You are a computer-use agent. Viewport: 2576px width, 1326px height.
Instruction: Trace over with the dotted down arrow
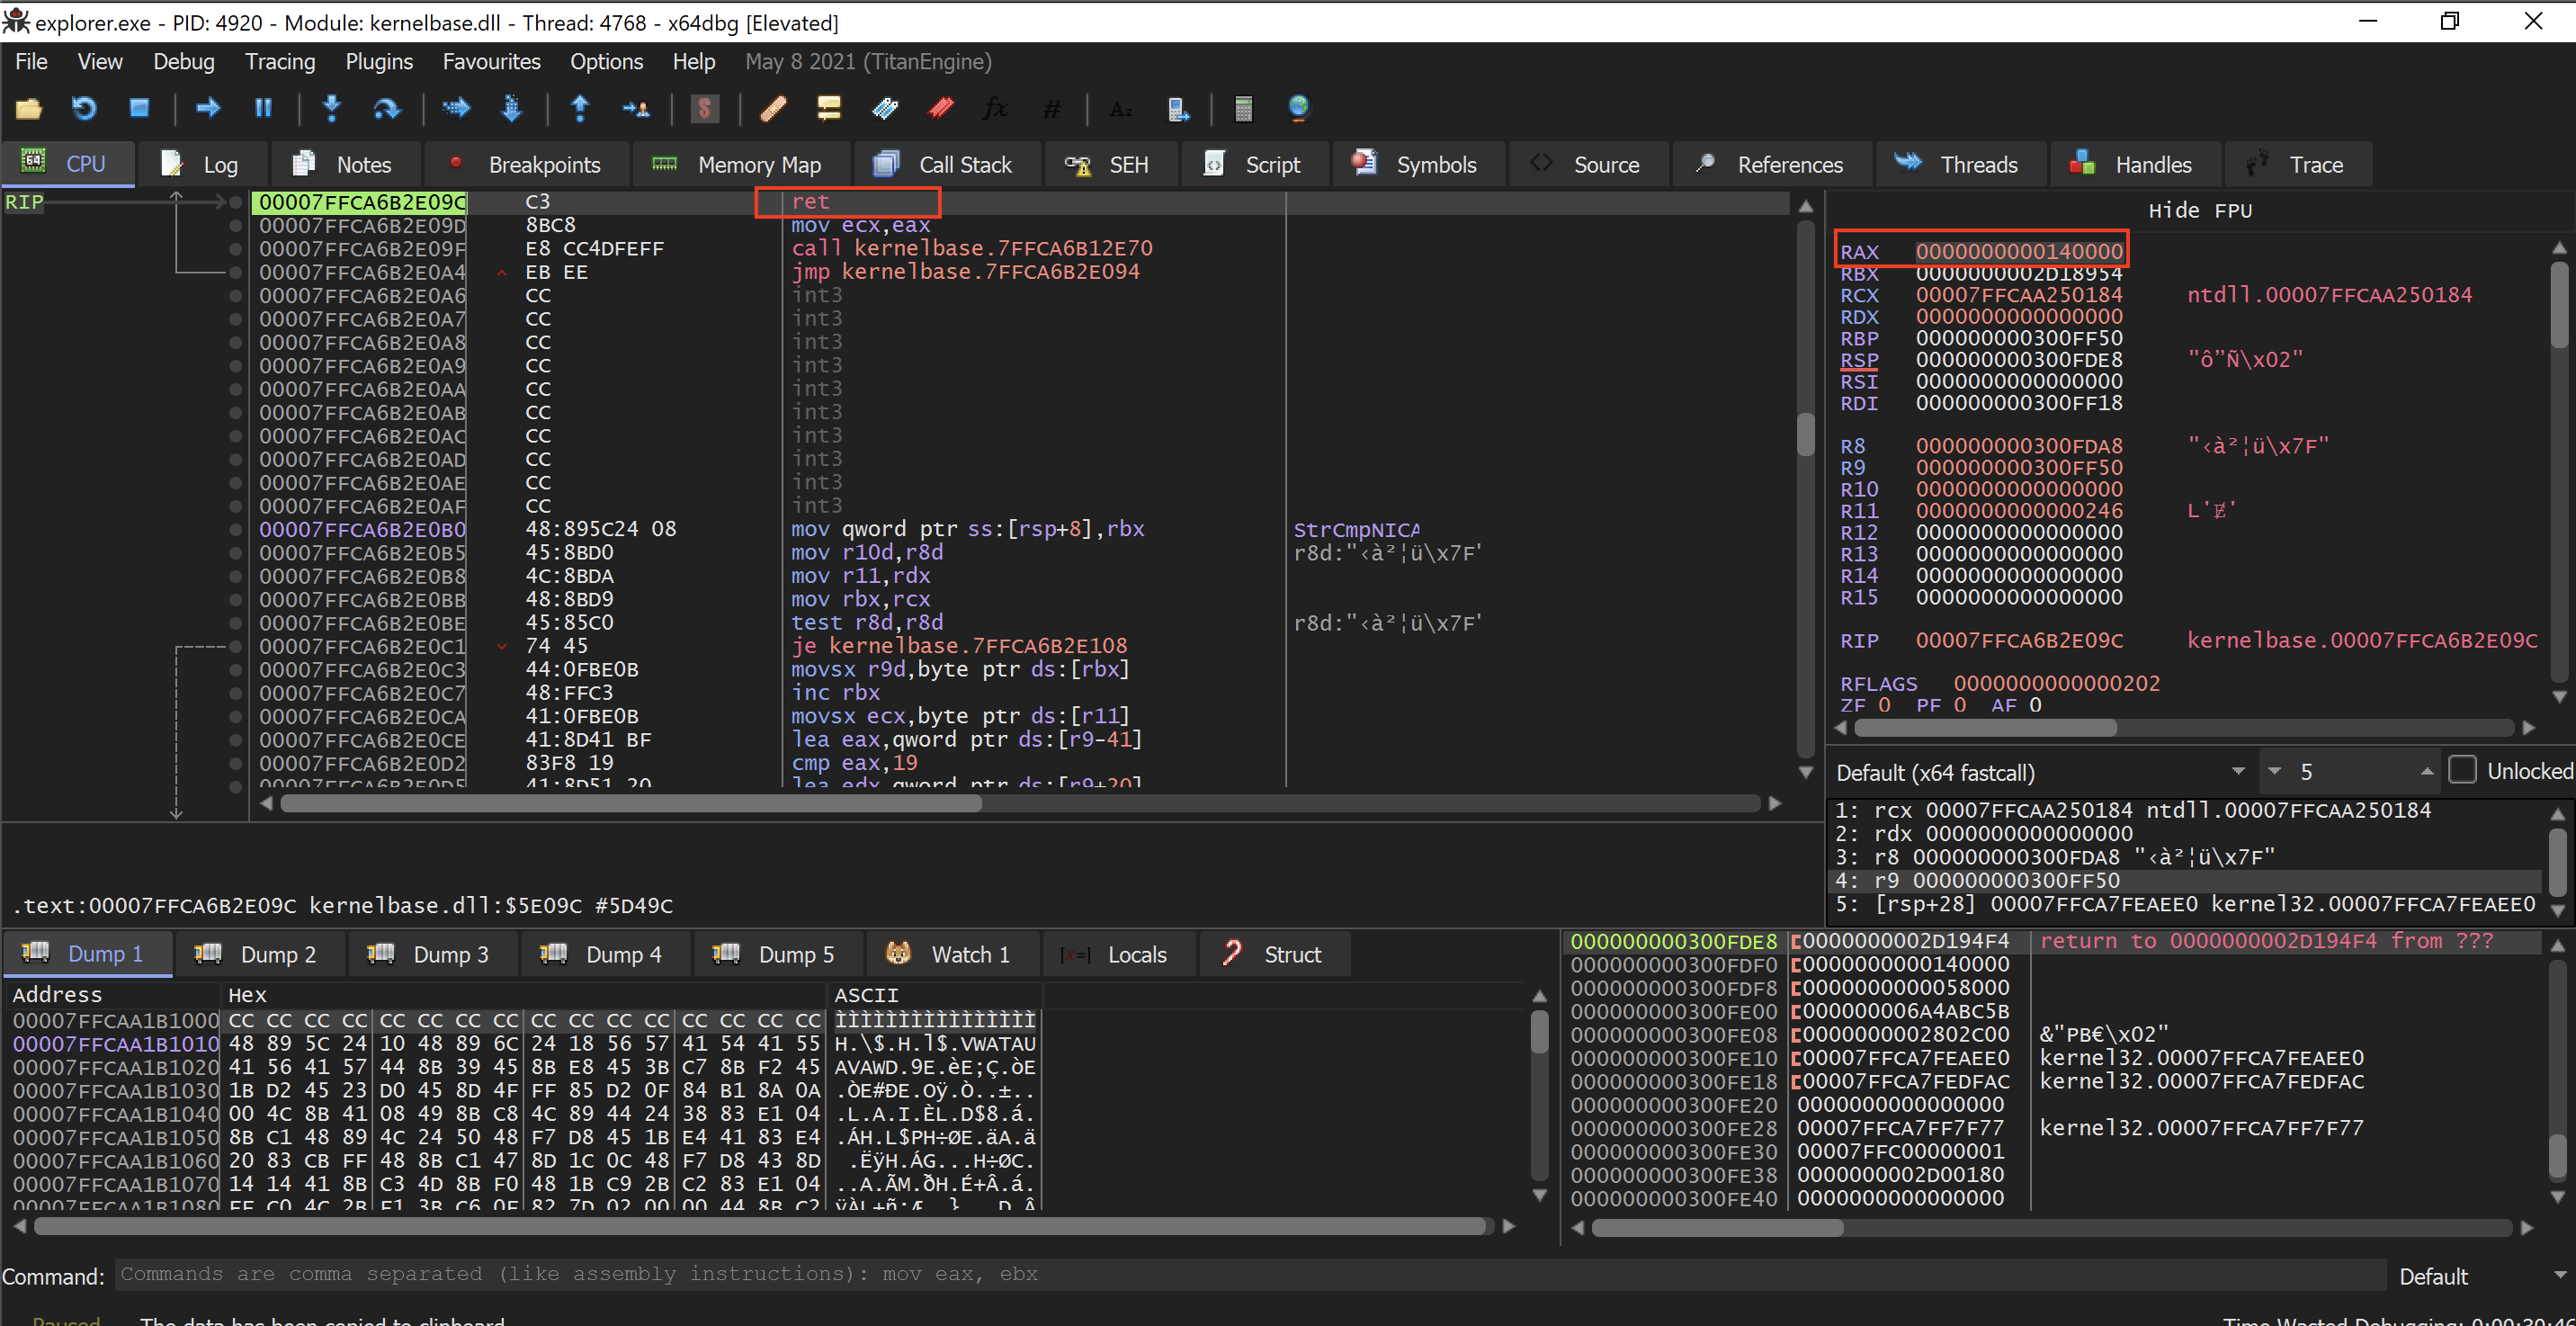(x=511, y=109)
